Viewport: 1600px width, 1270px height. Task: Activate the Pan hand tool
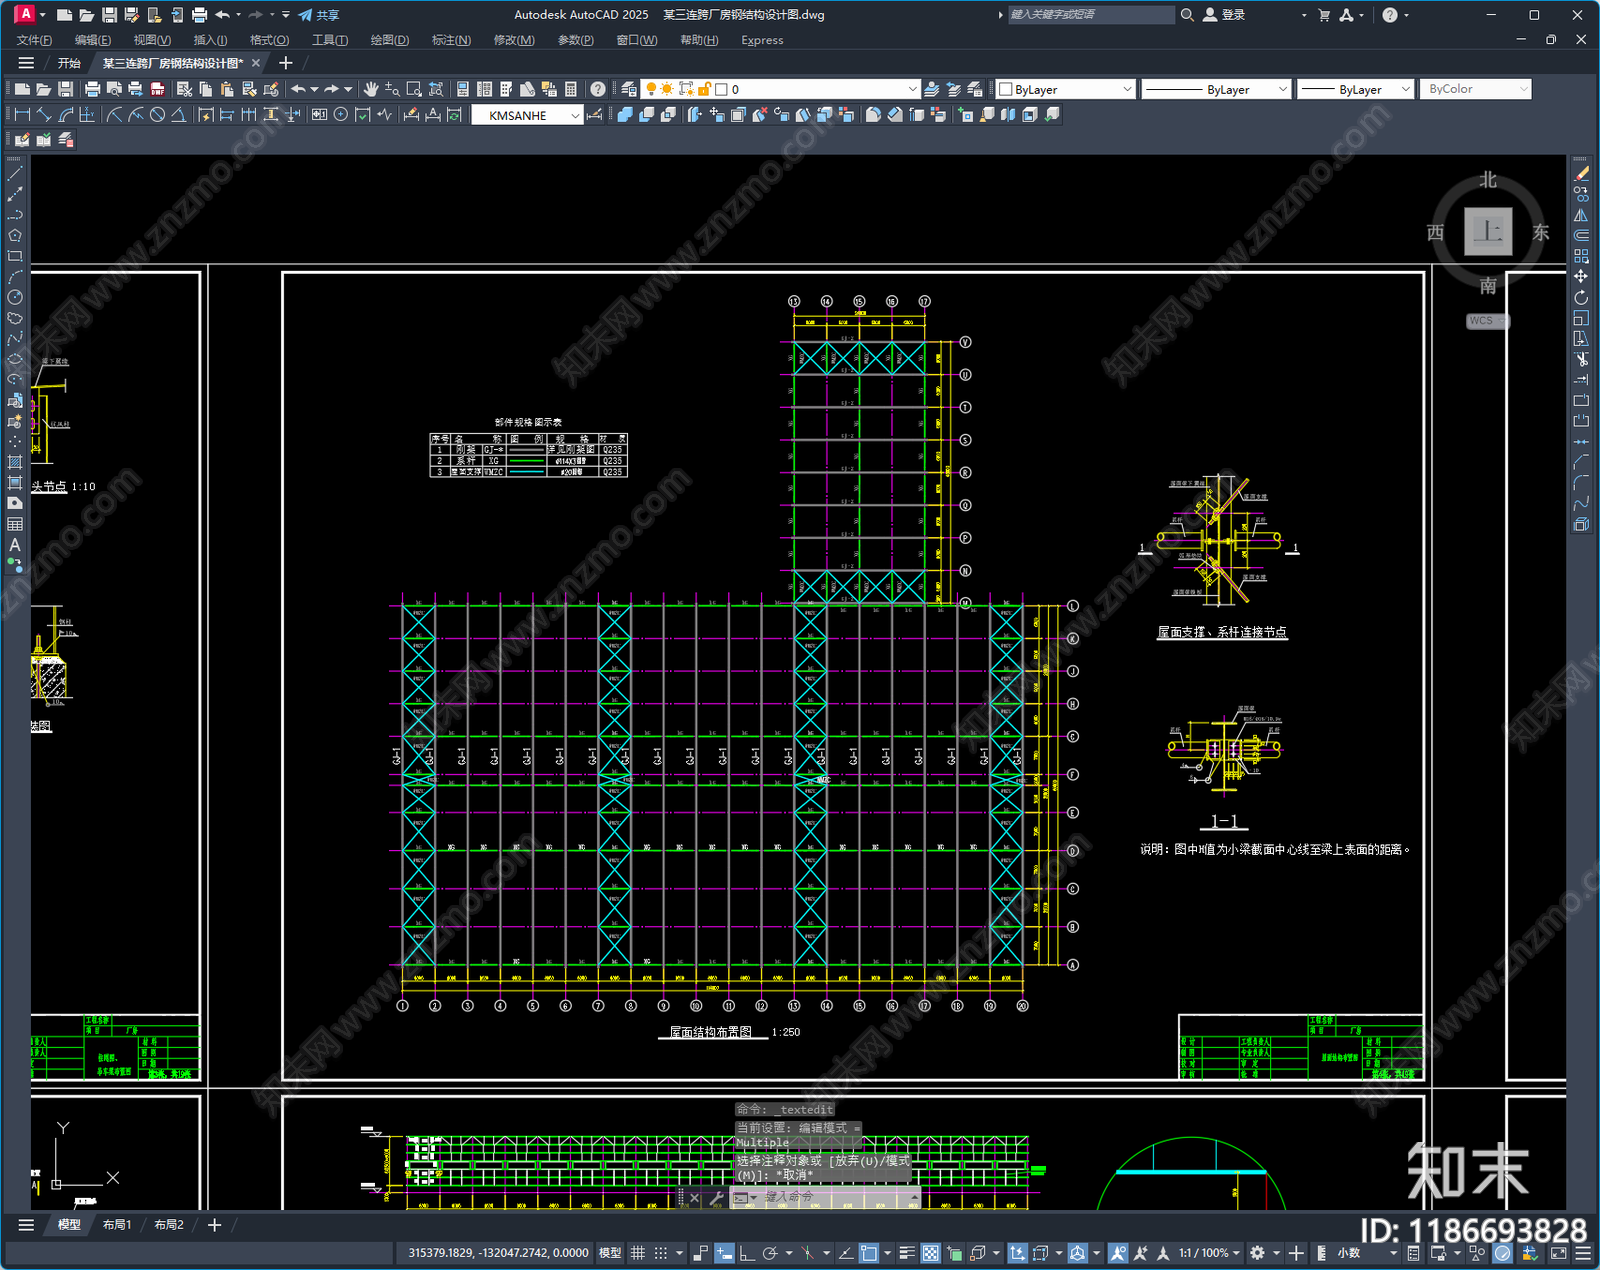pyautogui.click(x=371, y=89)
